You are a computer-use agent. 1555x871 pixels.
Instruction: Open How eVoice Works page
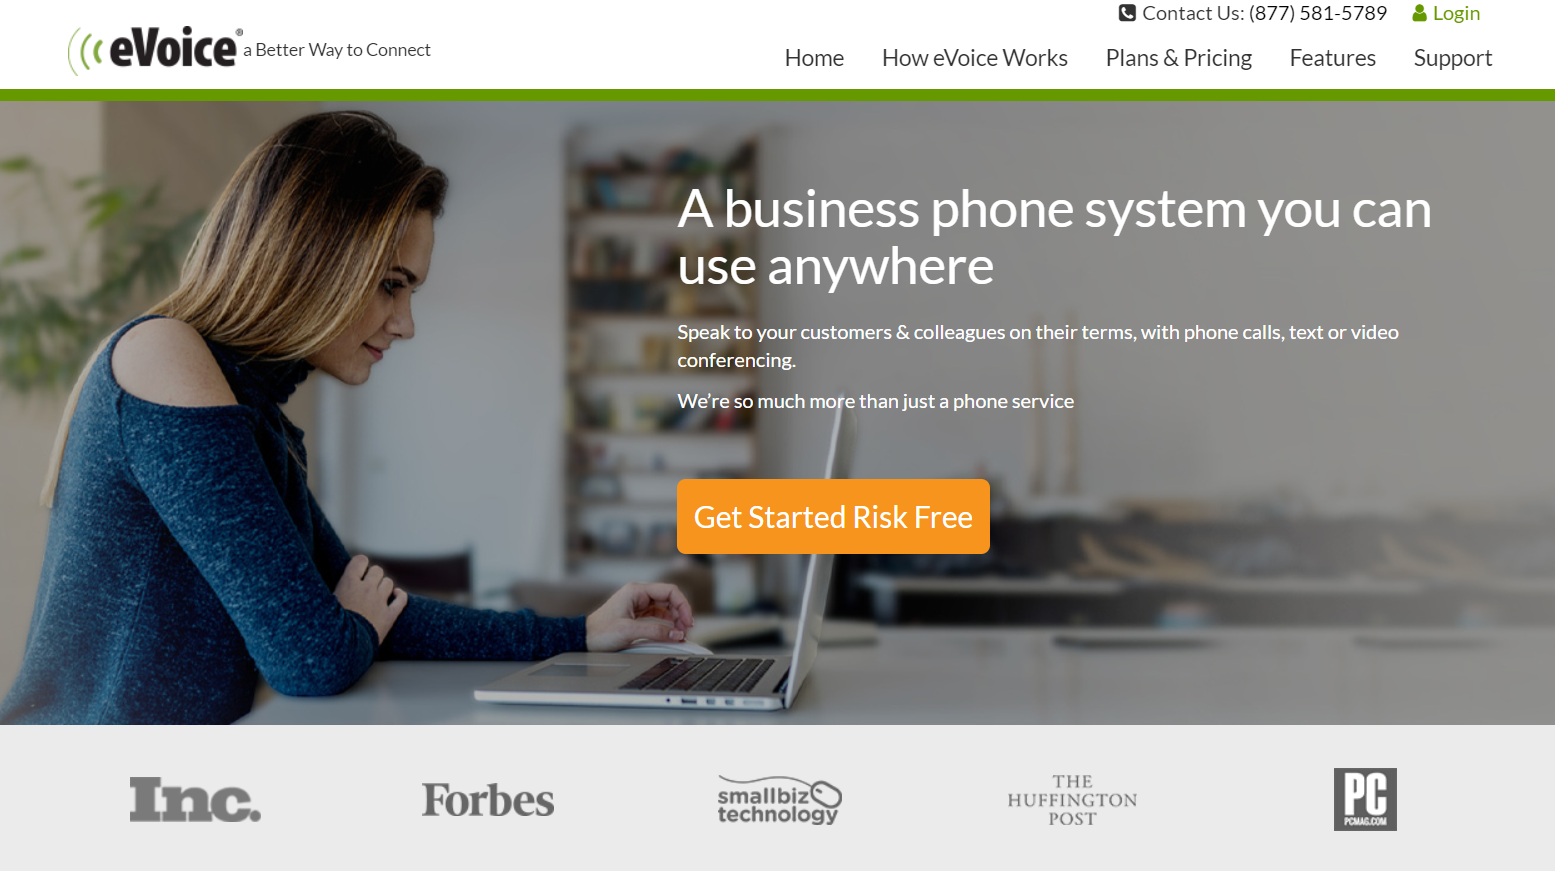tap(975, 58)
